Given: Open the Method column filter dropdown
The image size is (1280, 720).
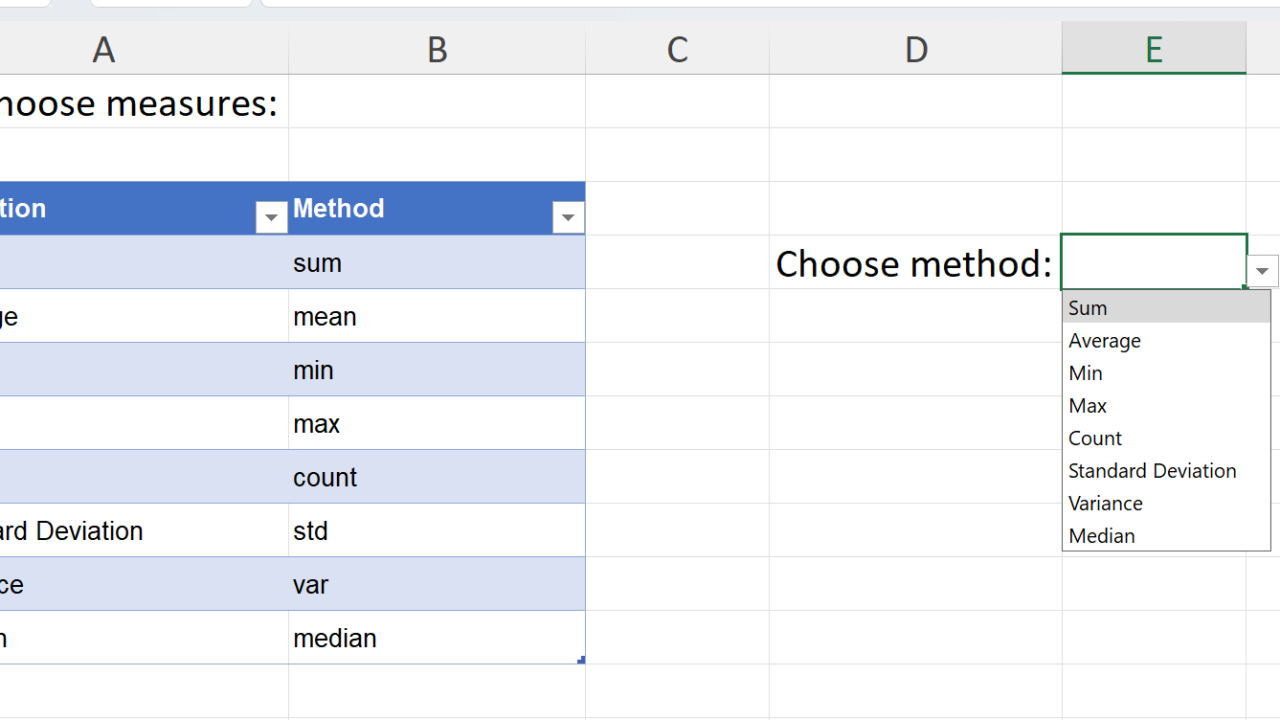Looking at the screenshot, I should tap(568, 217).
